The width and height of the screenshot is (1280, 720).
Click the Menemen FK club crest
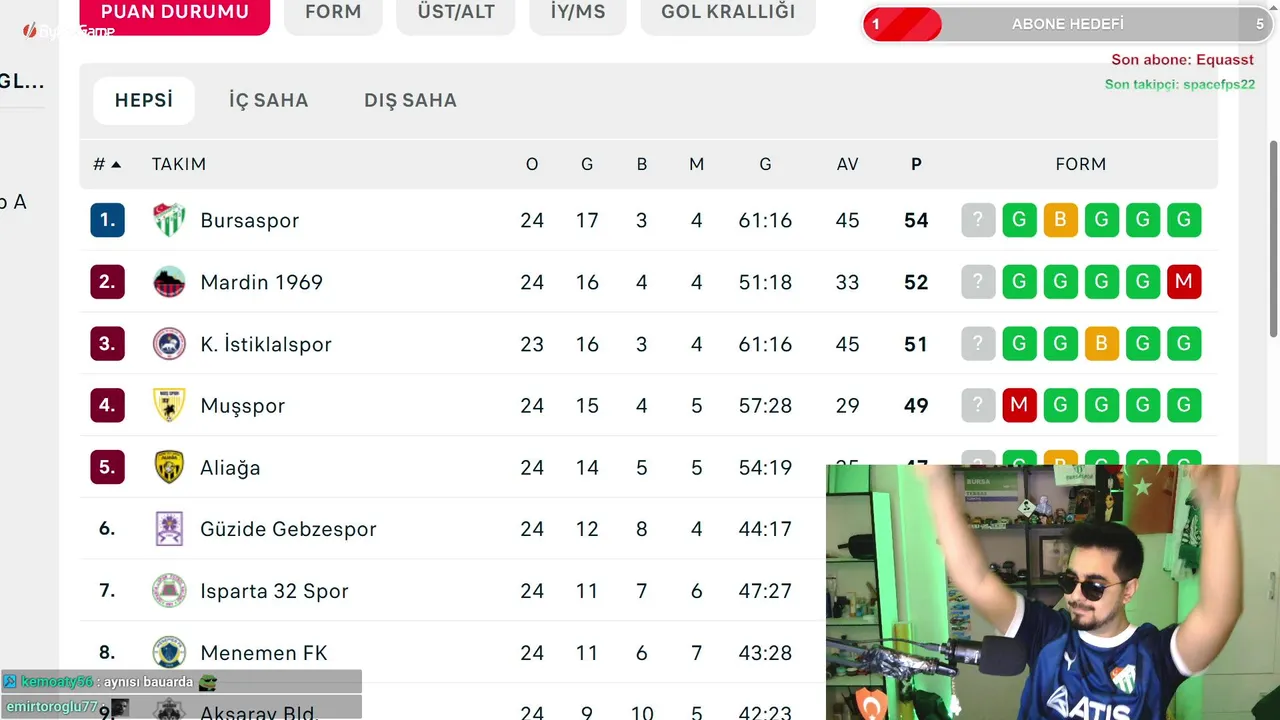(x=169, y=653)
